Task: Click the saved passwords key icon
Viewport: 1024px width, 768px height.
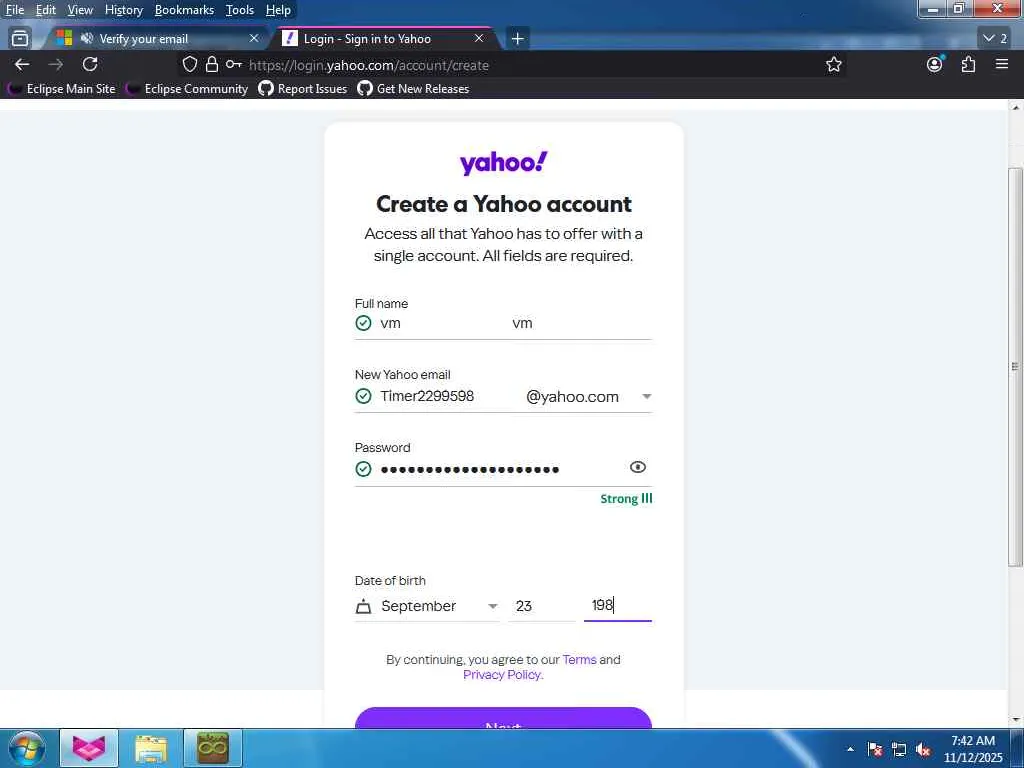Action: tap(234, 64)
